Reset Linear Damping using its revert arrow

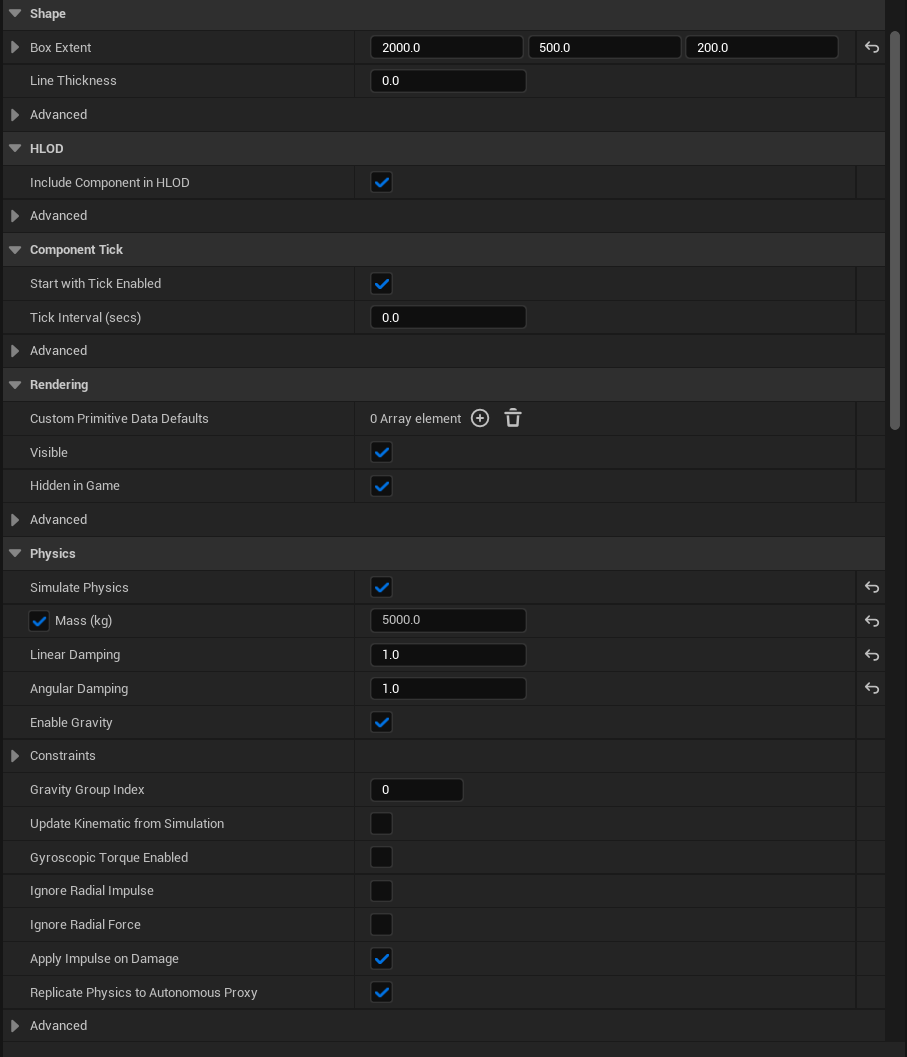(871, 654)
